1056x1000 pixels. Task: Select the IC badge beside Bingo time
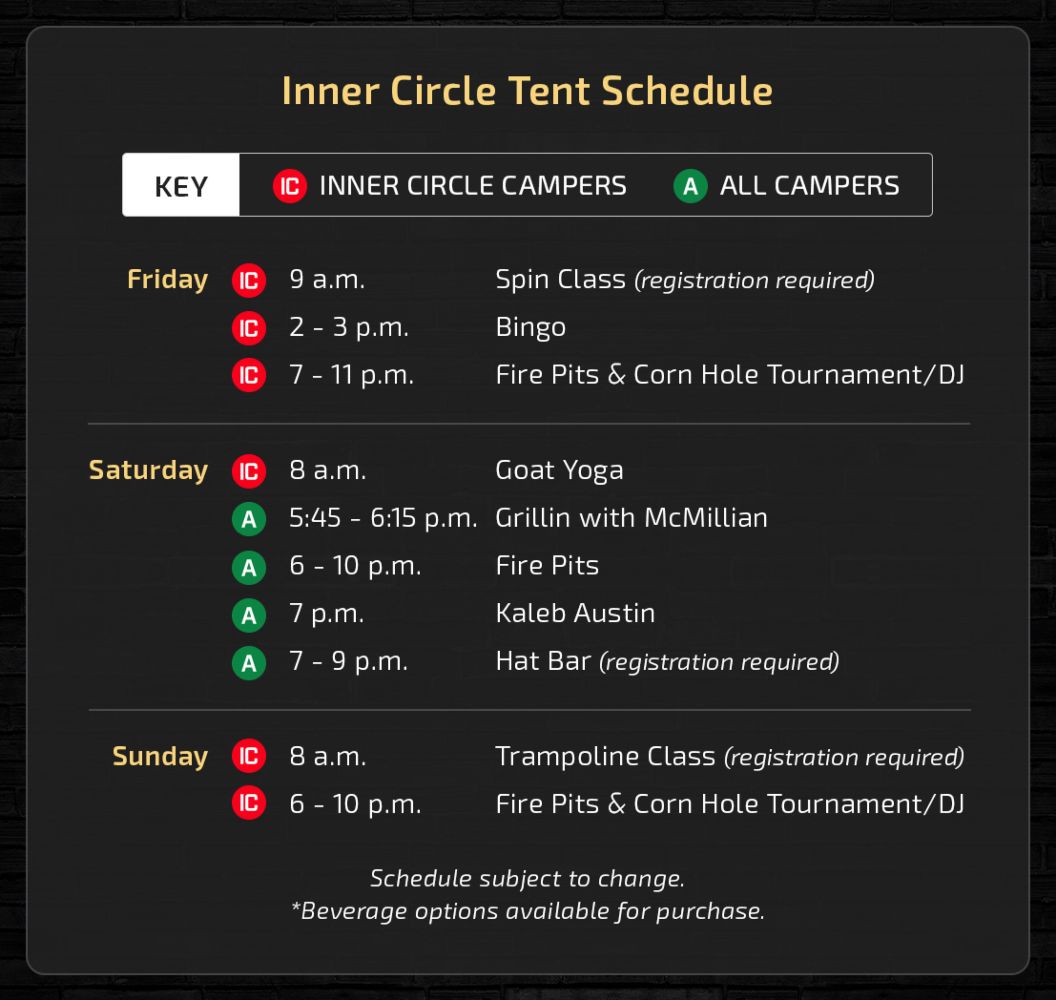(249, 328)
